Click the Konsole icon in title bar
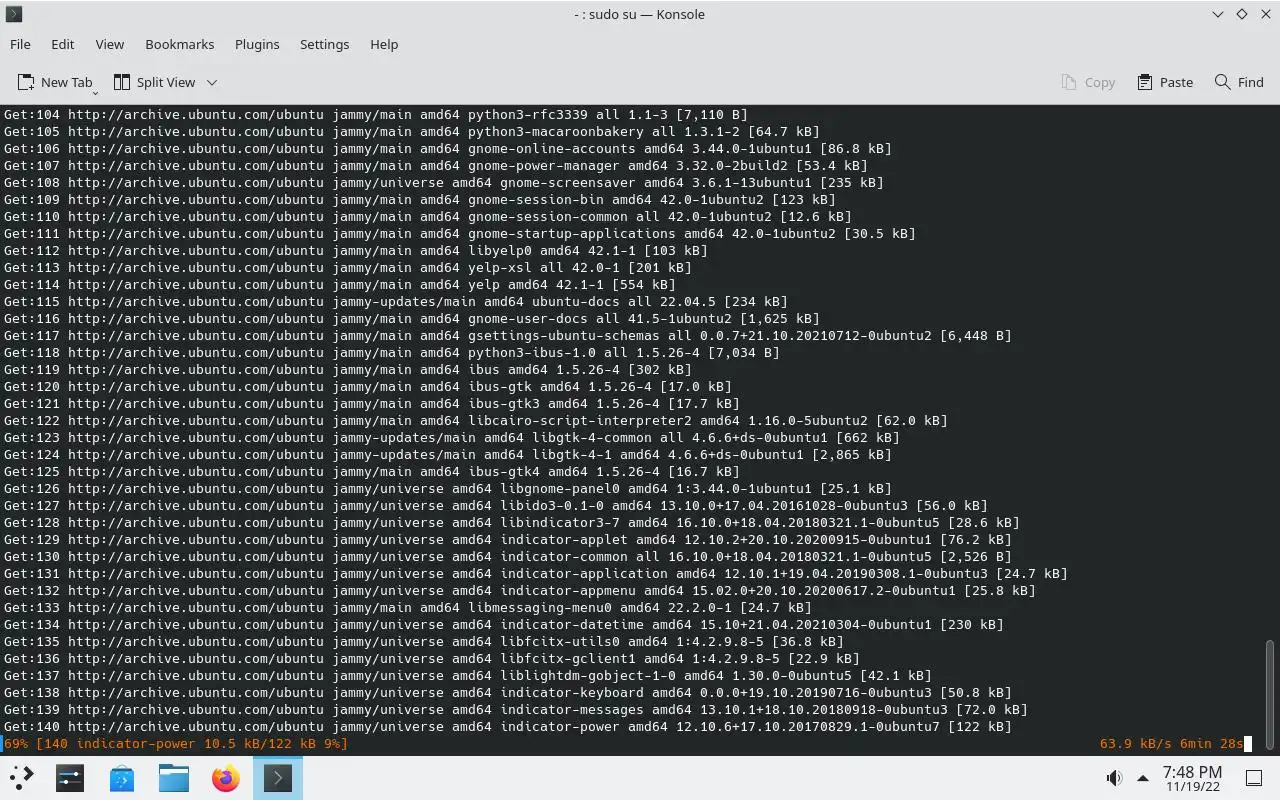 pos(14,14)
